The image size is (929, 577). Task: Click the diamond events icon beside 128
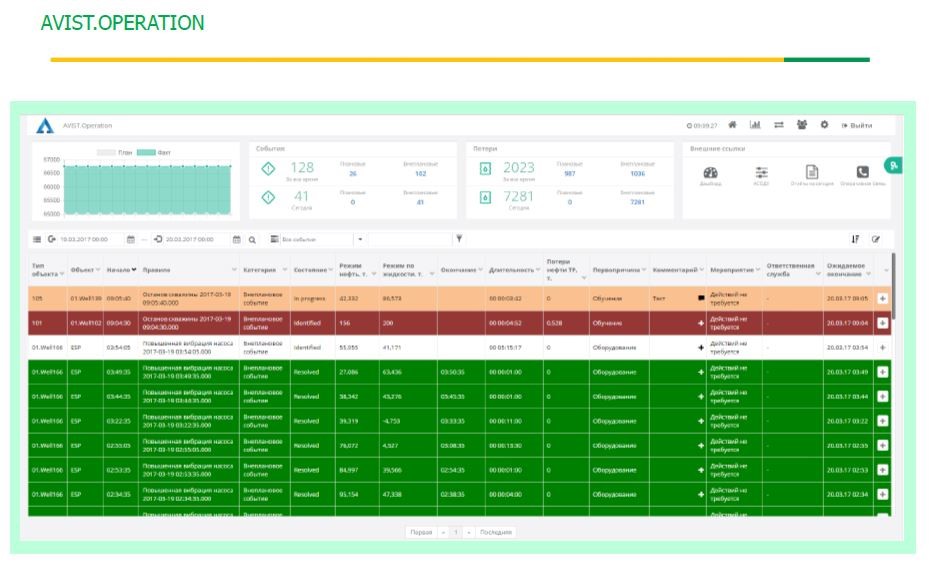click(x=268, y=169)
